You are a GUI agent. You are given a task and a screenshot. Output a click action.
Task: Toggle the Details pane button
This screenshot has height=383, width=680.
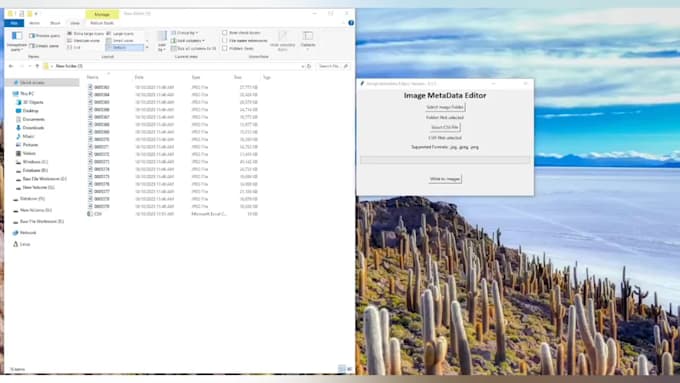click(x=44, y=46)
